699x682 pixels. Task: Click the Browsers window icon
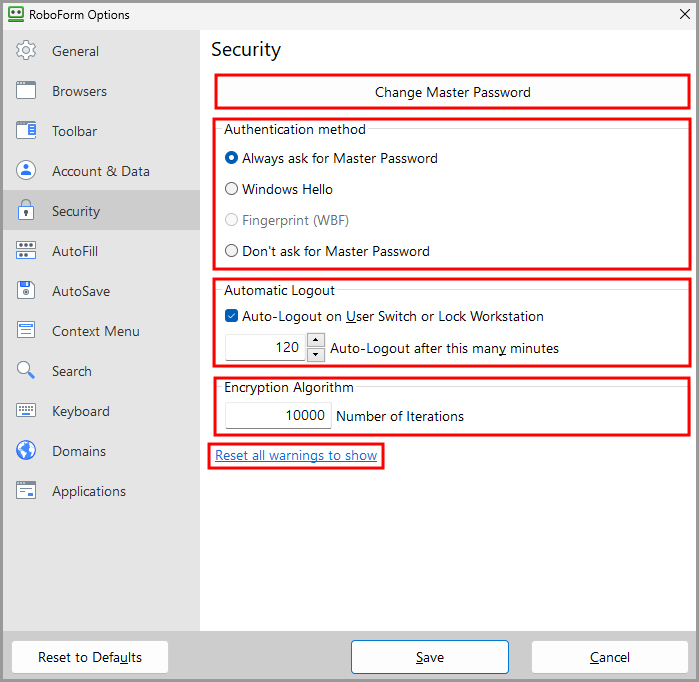pyautogui.click(x=26, y=90)
